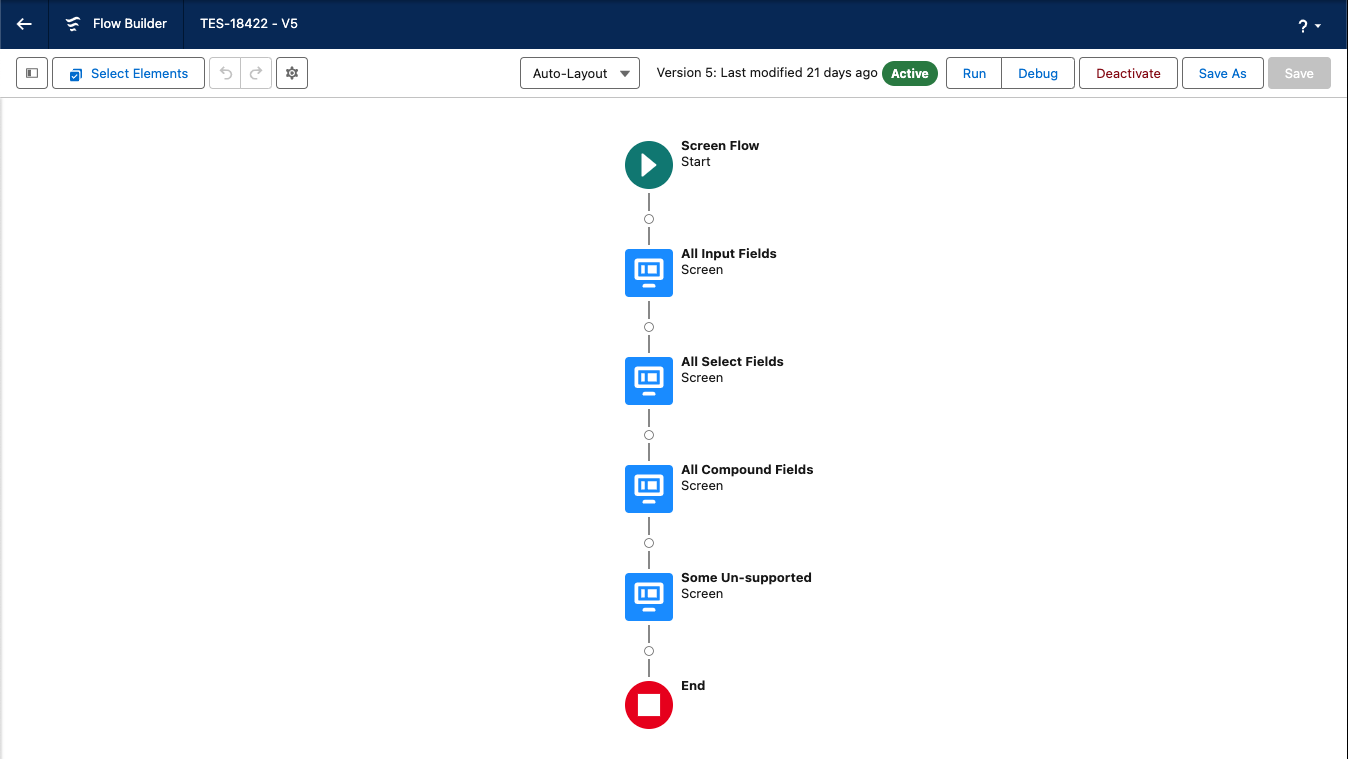1348x759 pixels.
Task: Click the undo arrow icon
Action: click(225, 73)
